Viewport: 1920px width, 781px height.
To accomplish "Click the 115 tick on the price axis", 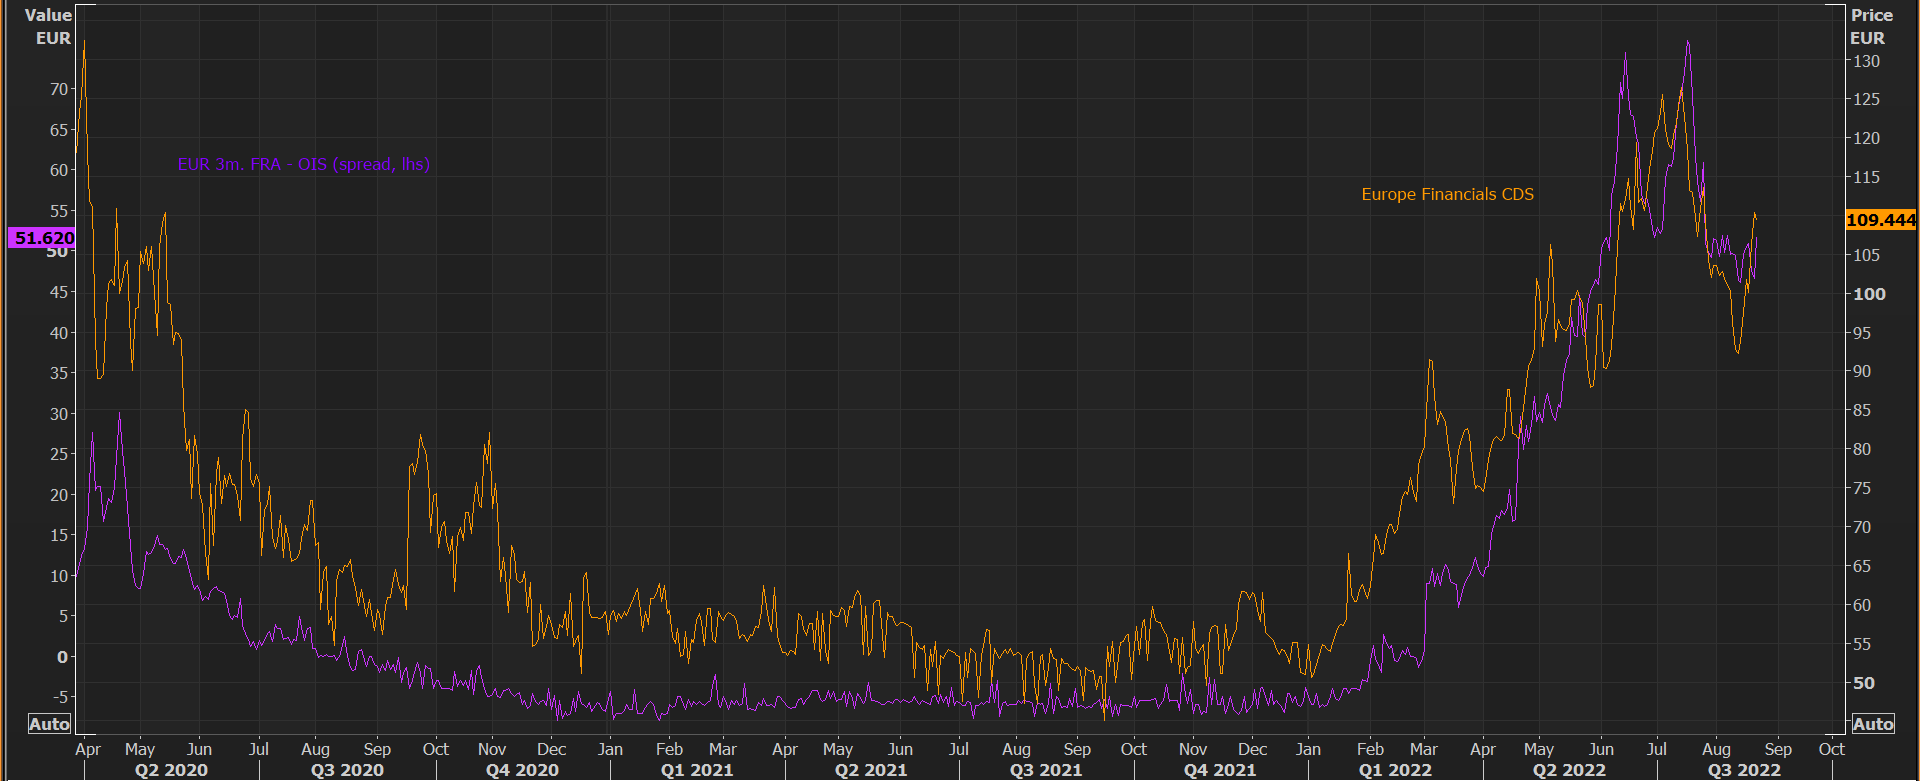I will (1866, 177).
